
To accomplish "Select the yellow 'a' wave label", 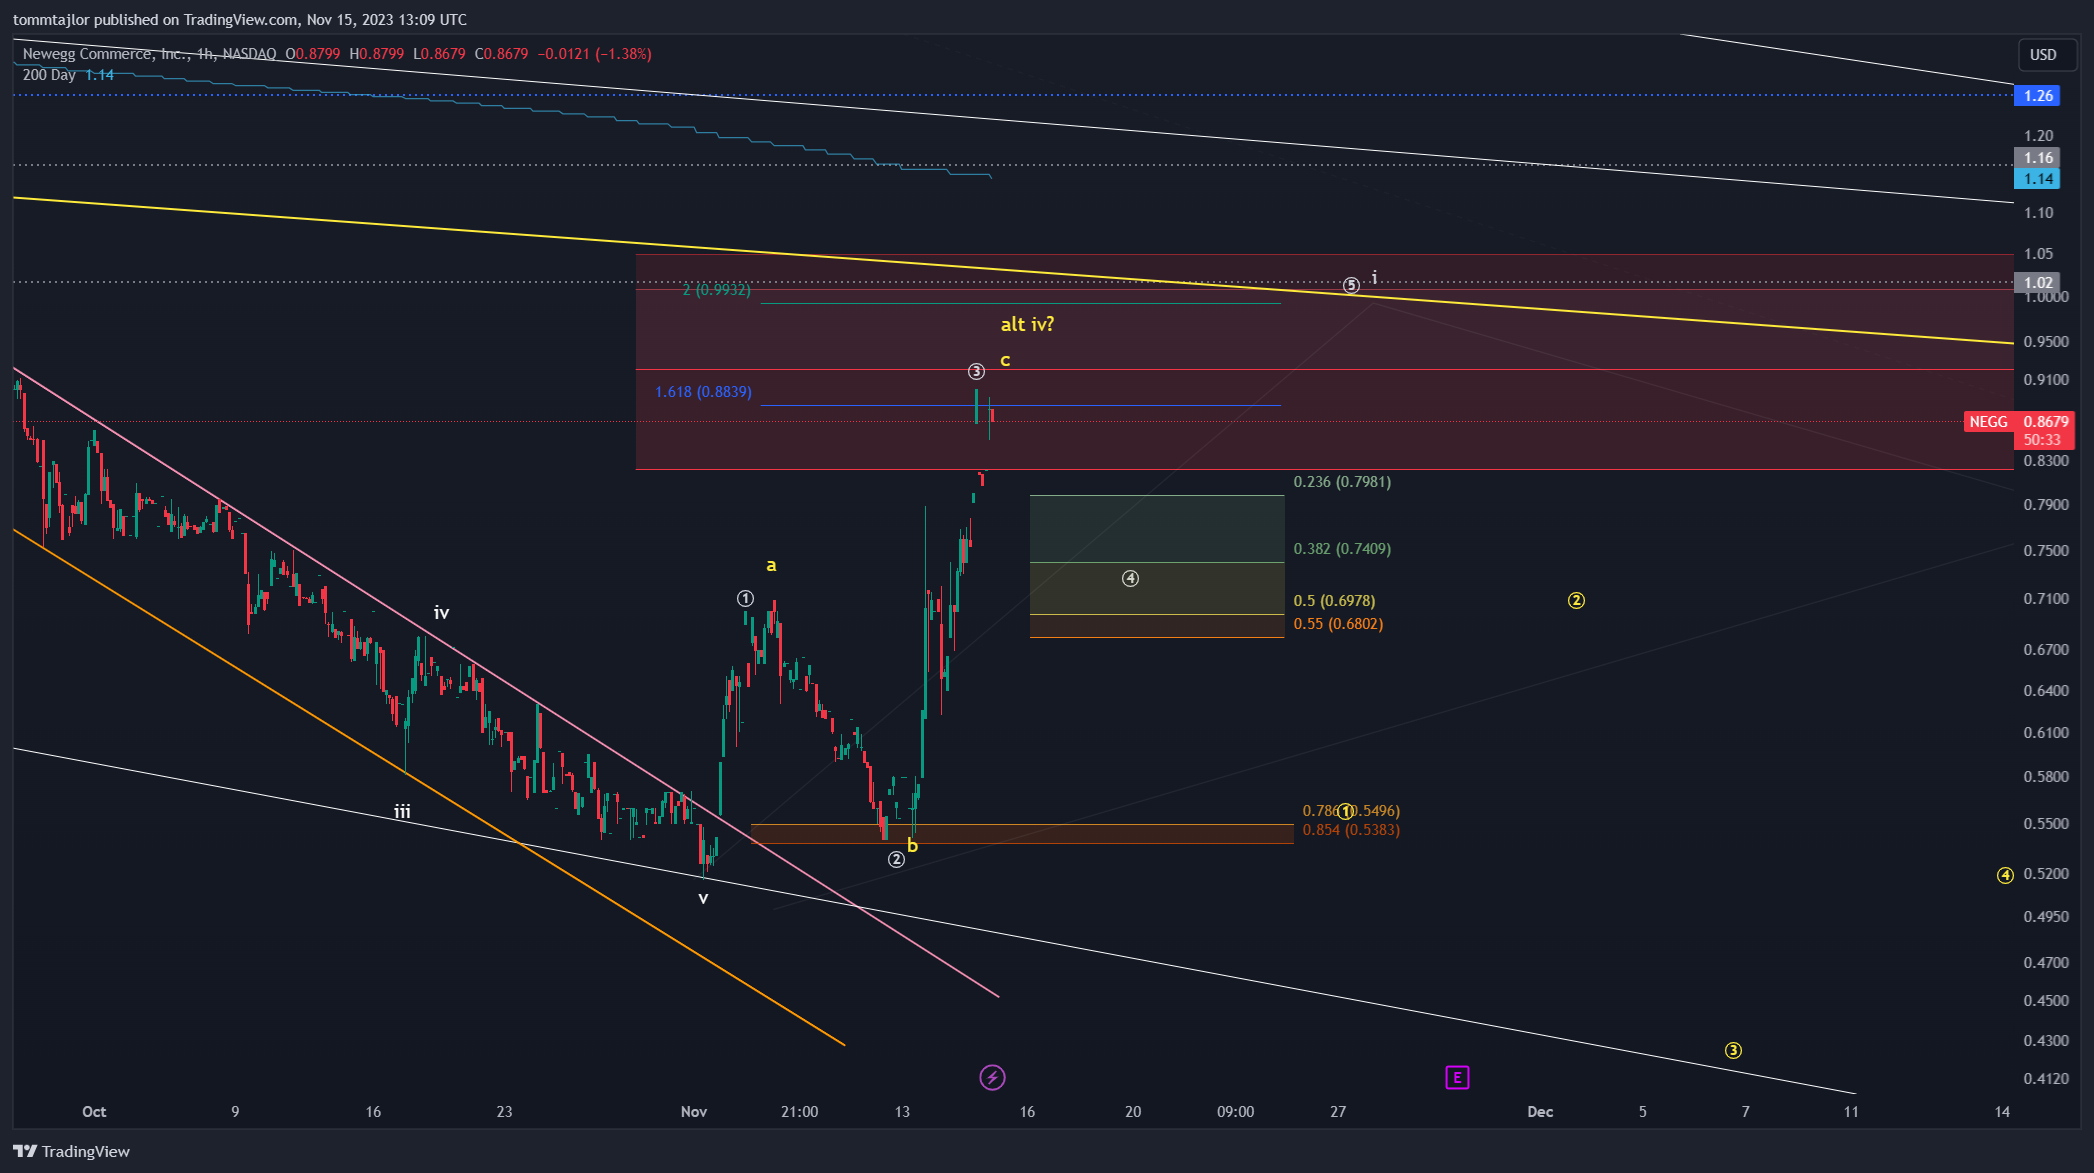I will [x=771, y=566].
